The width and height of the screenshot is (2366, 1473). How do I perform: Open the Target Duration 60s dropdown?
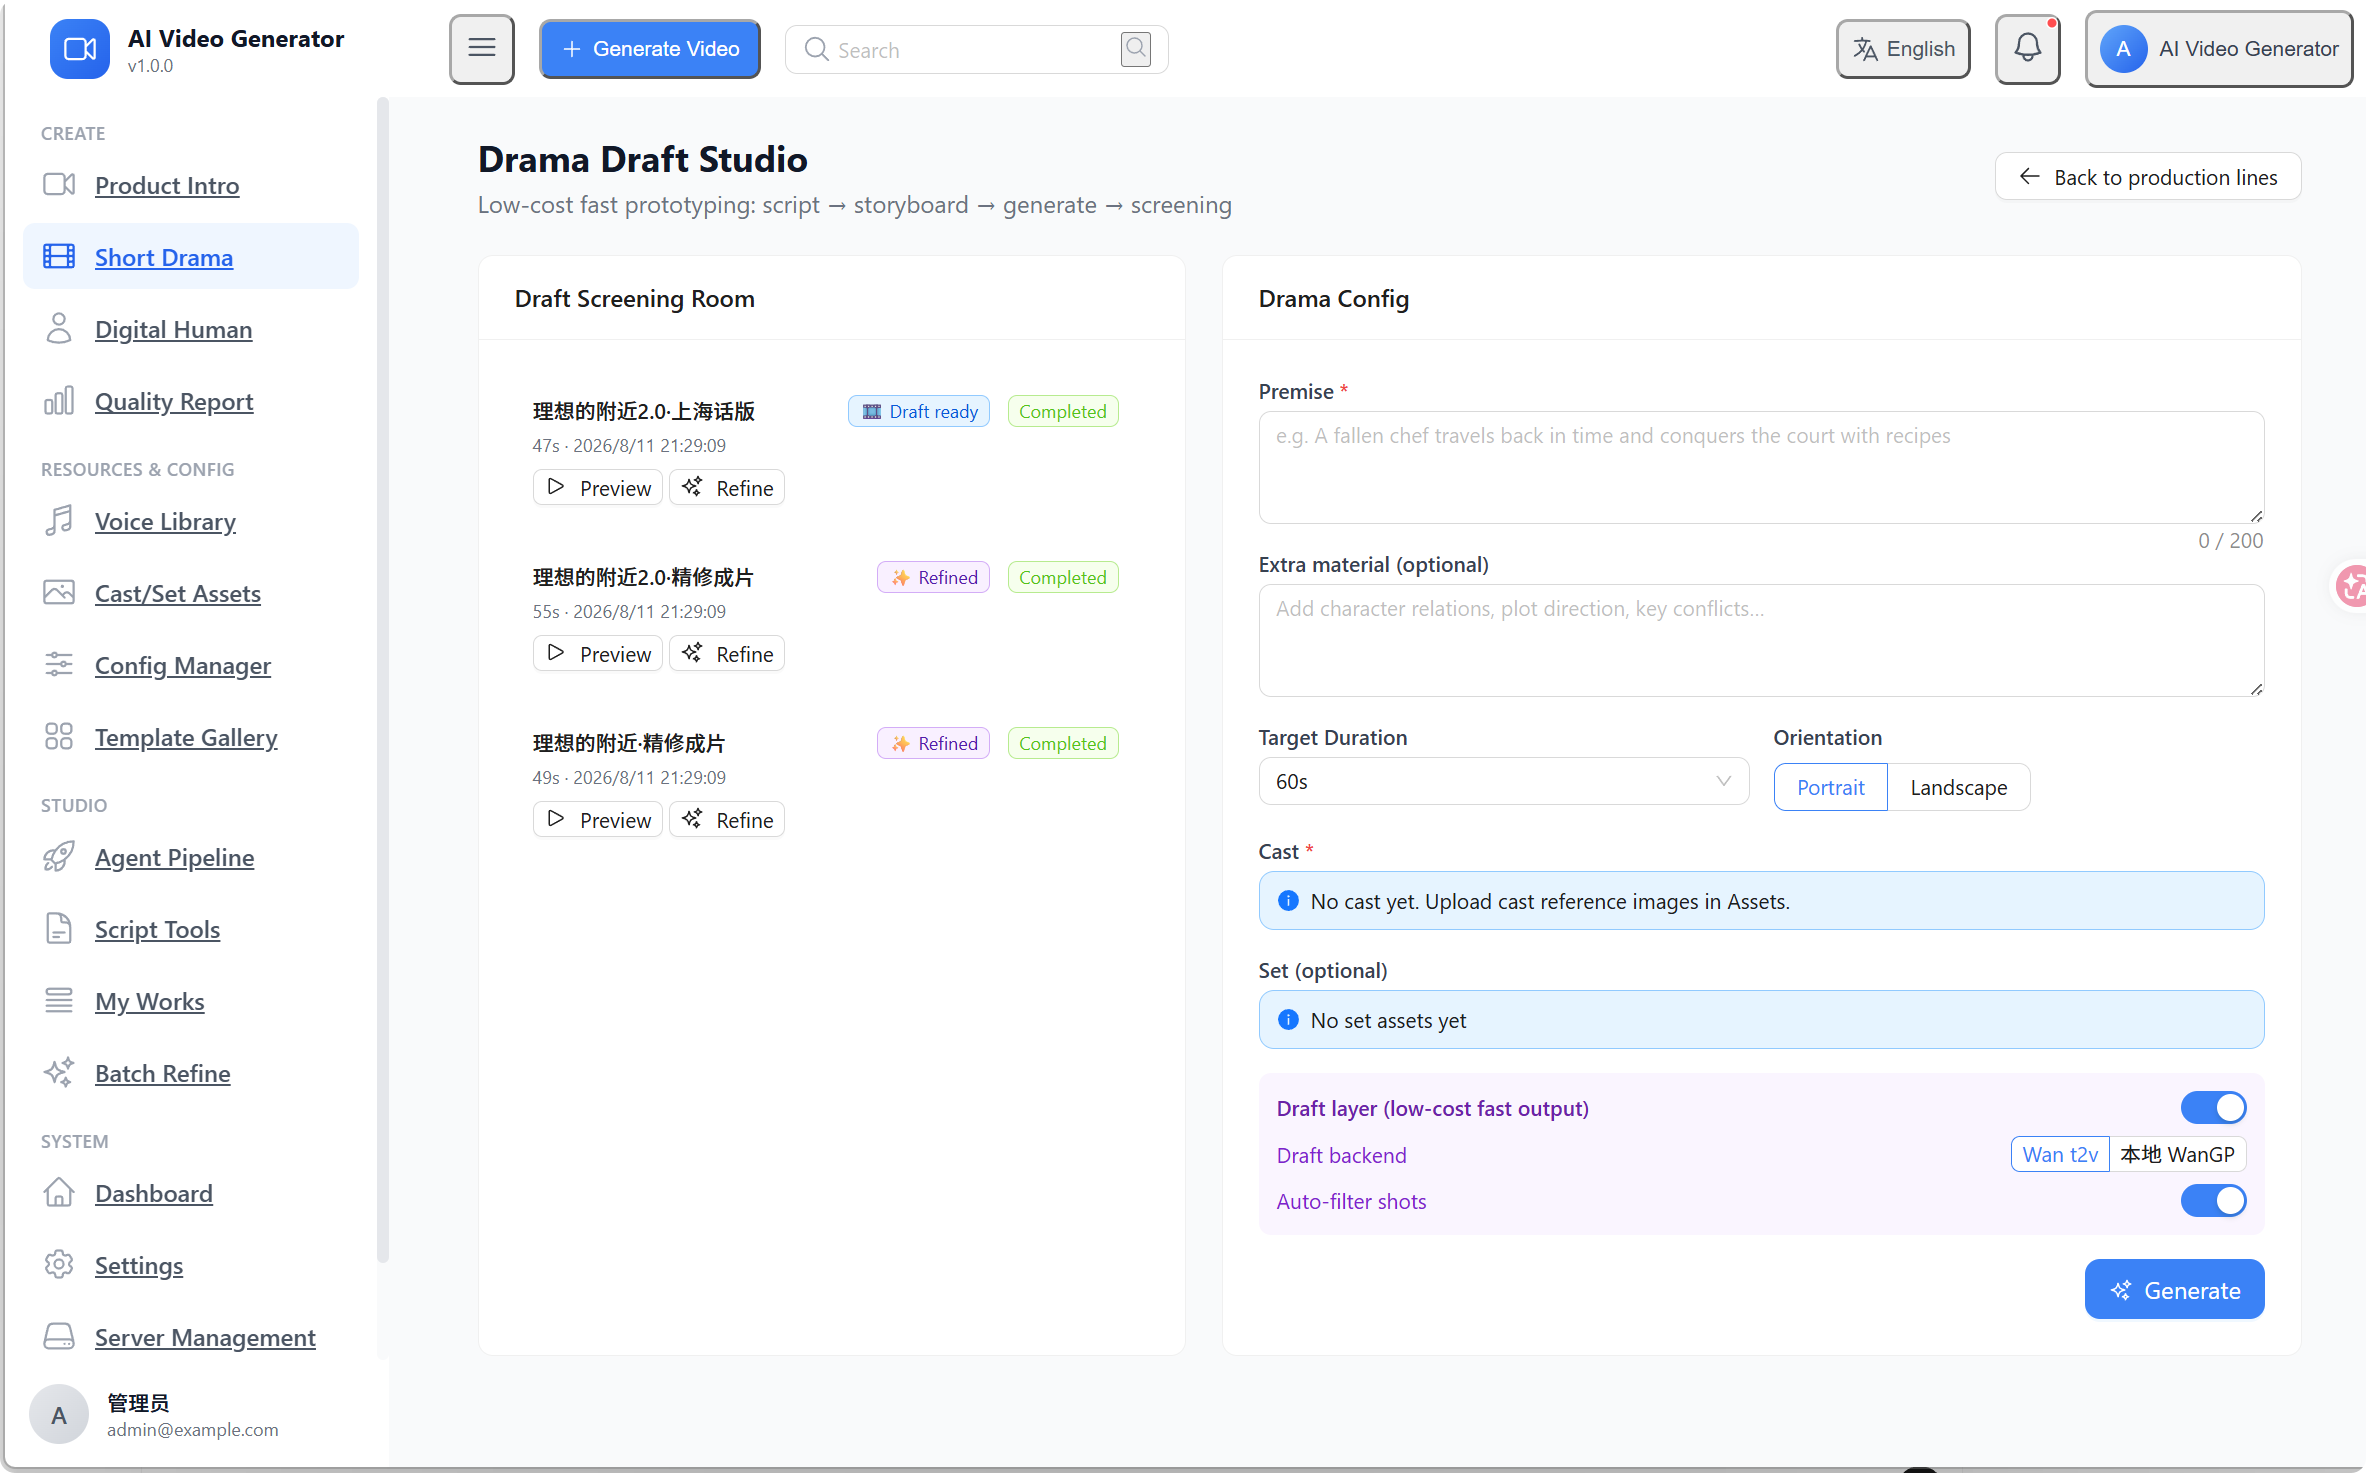pos(1503,781)
